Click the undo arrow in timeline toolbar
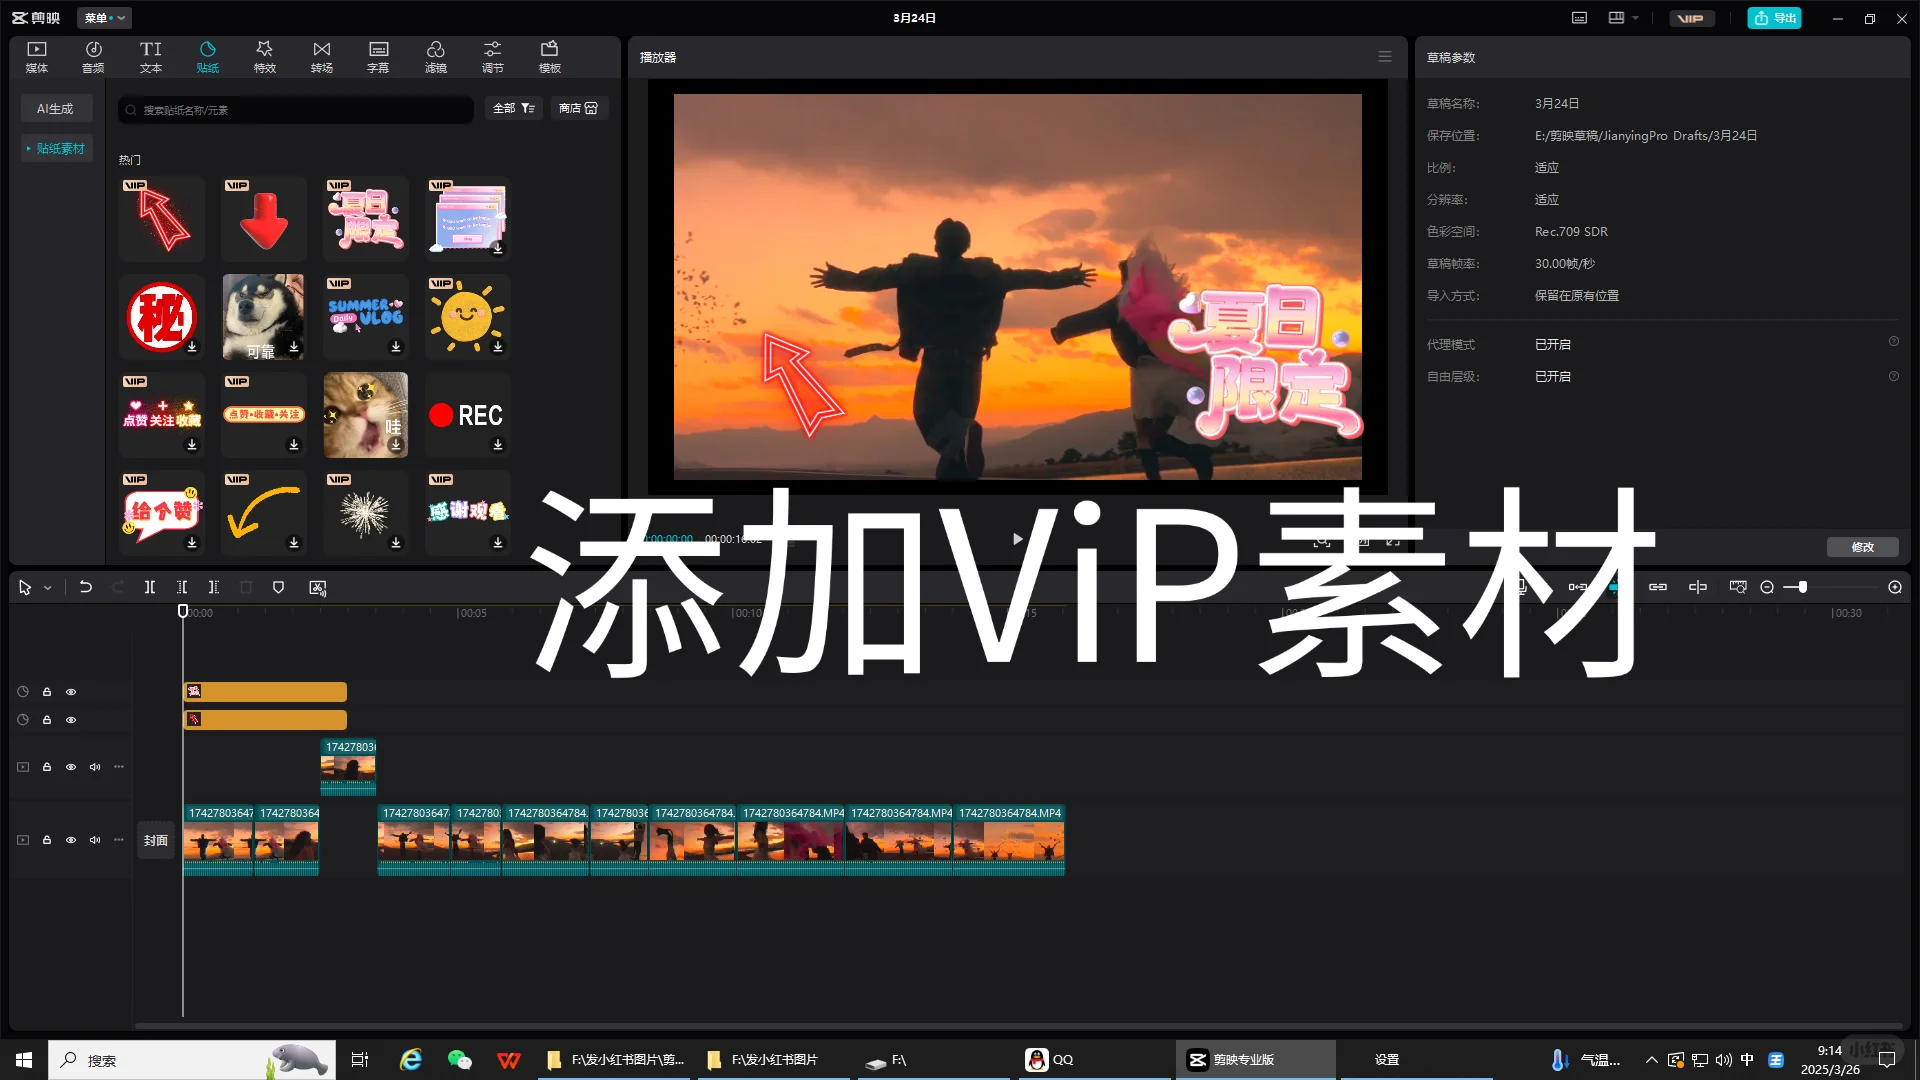The image size is (1920, 1080). coord(86,587)
